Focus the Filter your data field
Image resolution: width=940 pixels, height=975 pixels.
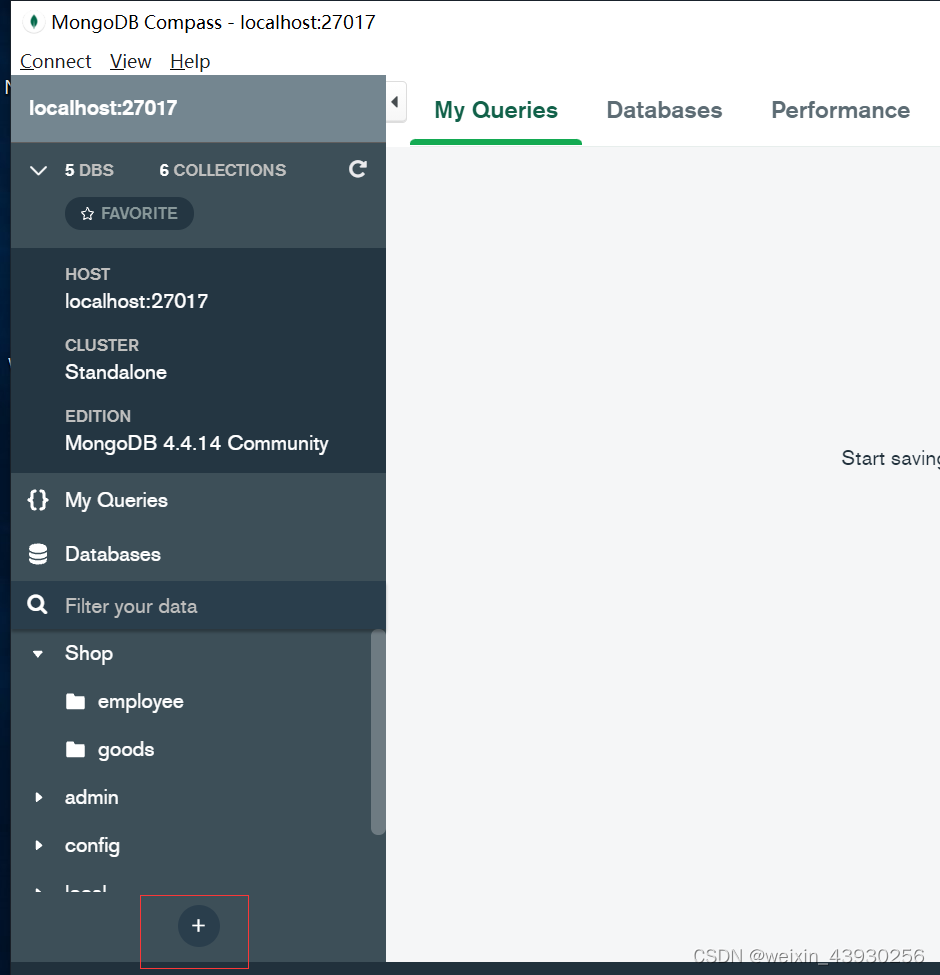tap(198, 606)
